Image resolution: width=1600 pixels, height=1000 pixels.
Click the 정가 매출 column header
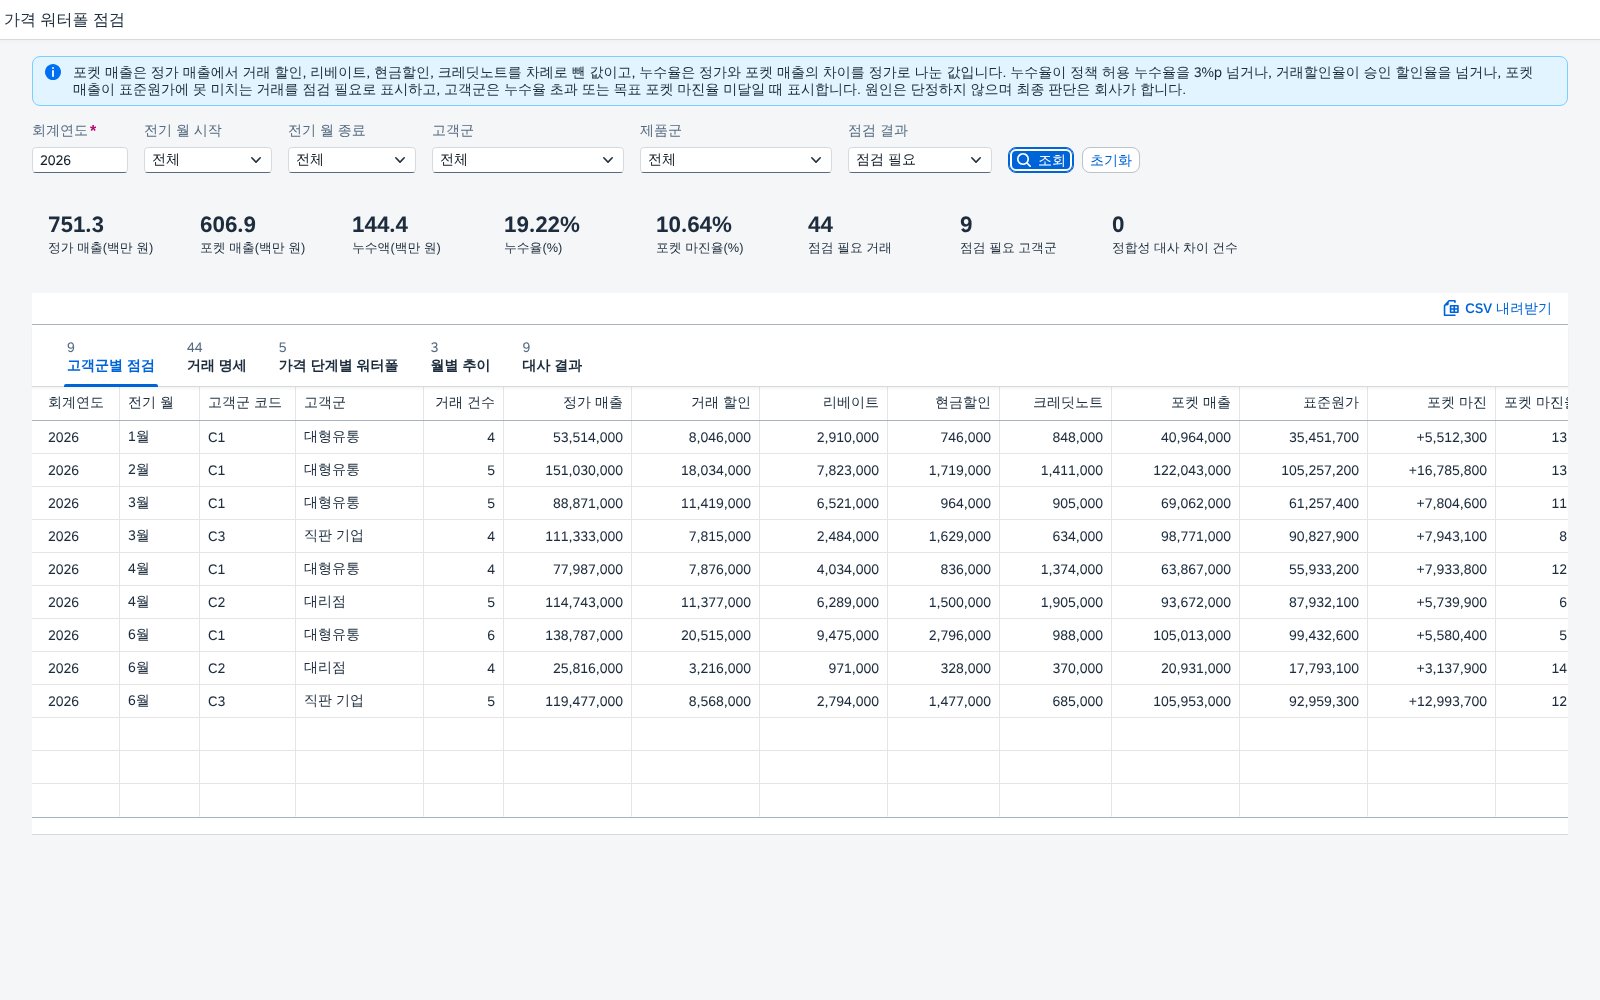pyautogui.click(x=568, y=403)
